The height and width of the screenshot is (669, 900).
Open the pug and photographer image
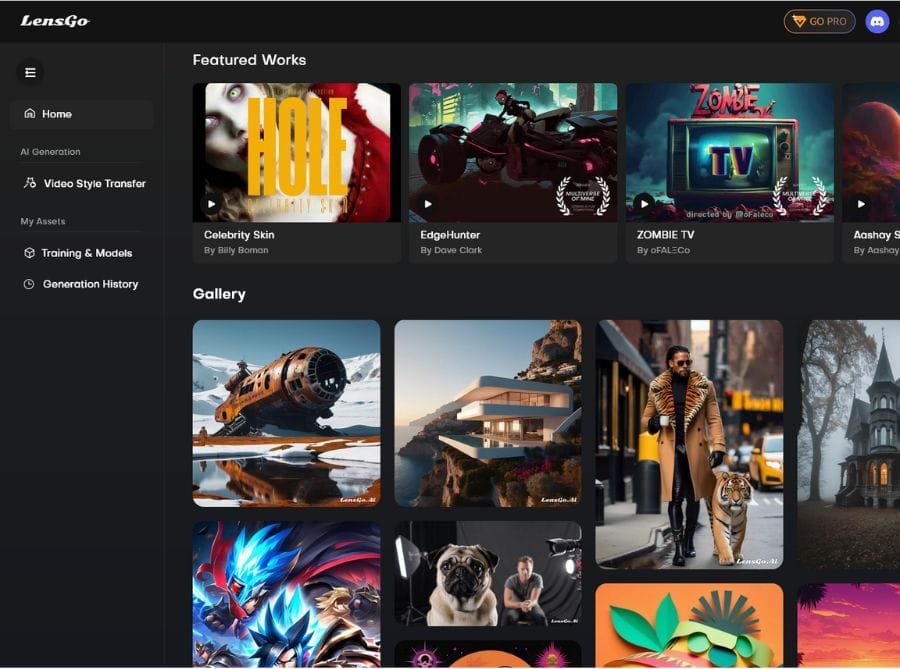[487, 573]
